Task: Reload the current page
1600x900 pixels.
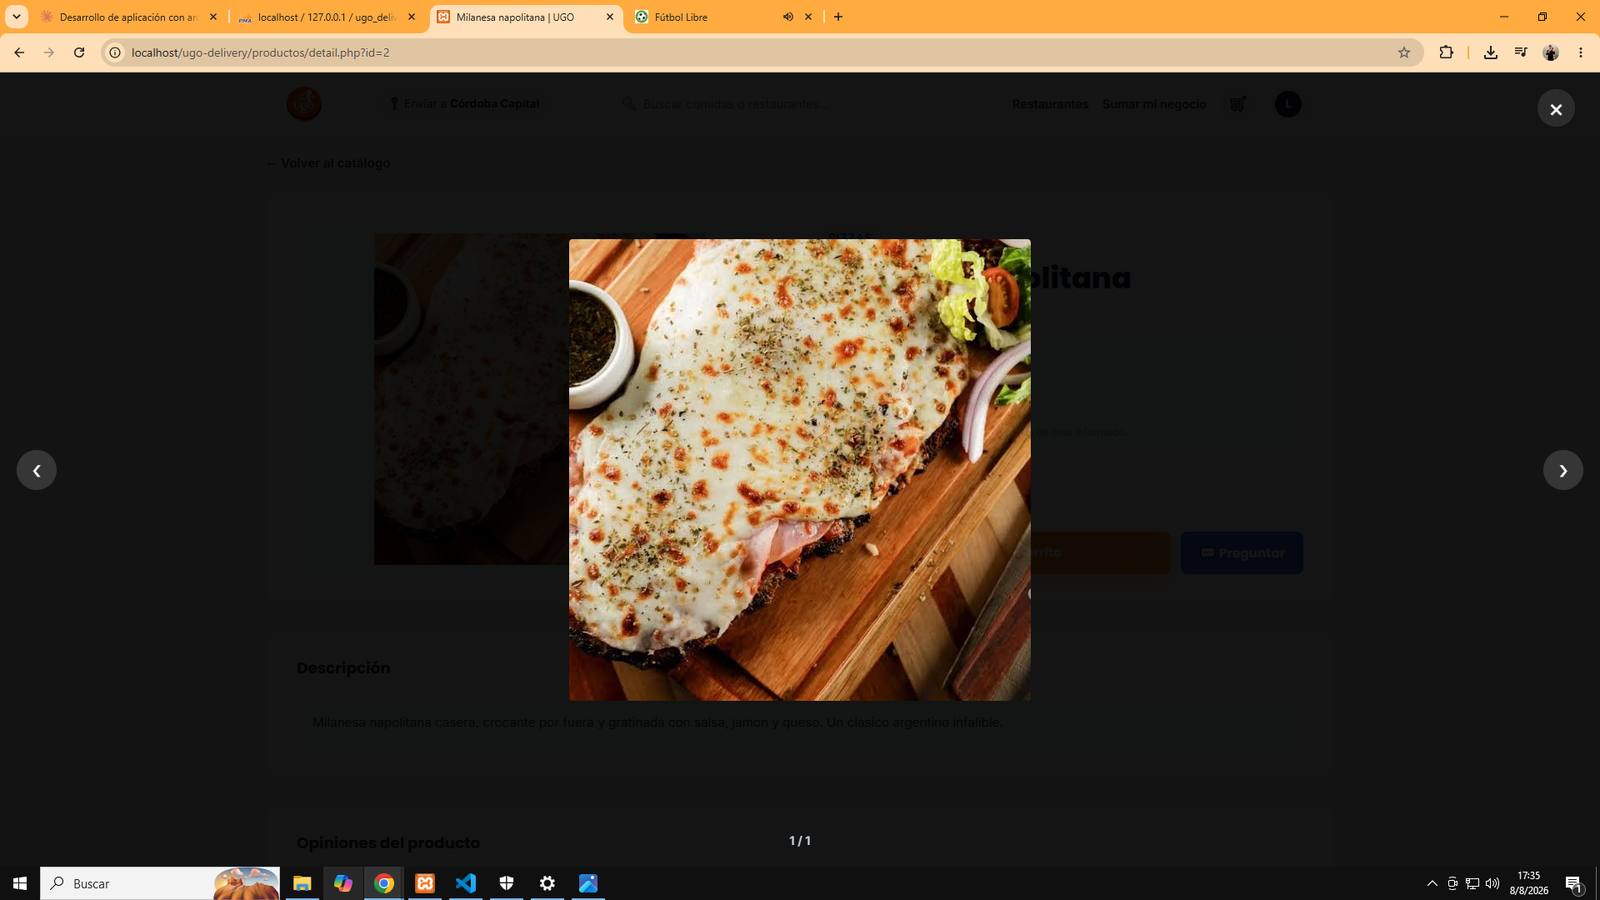Action: tap(79, 53)
